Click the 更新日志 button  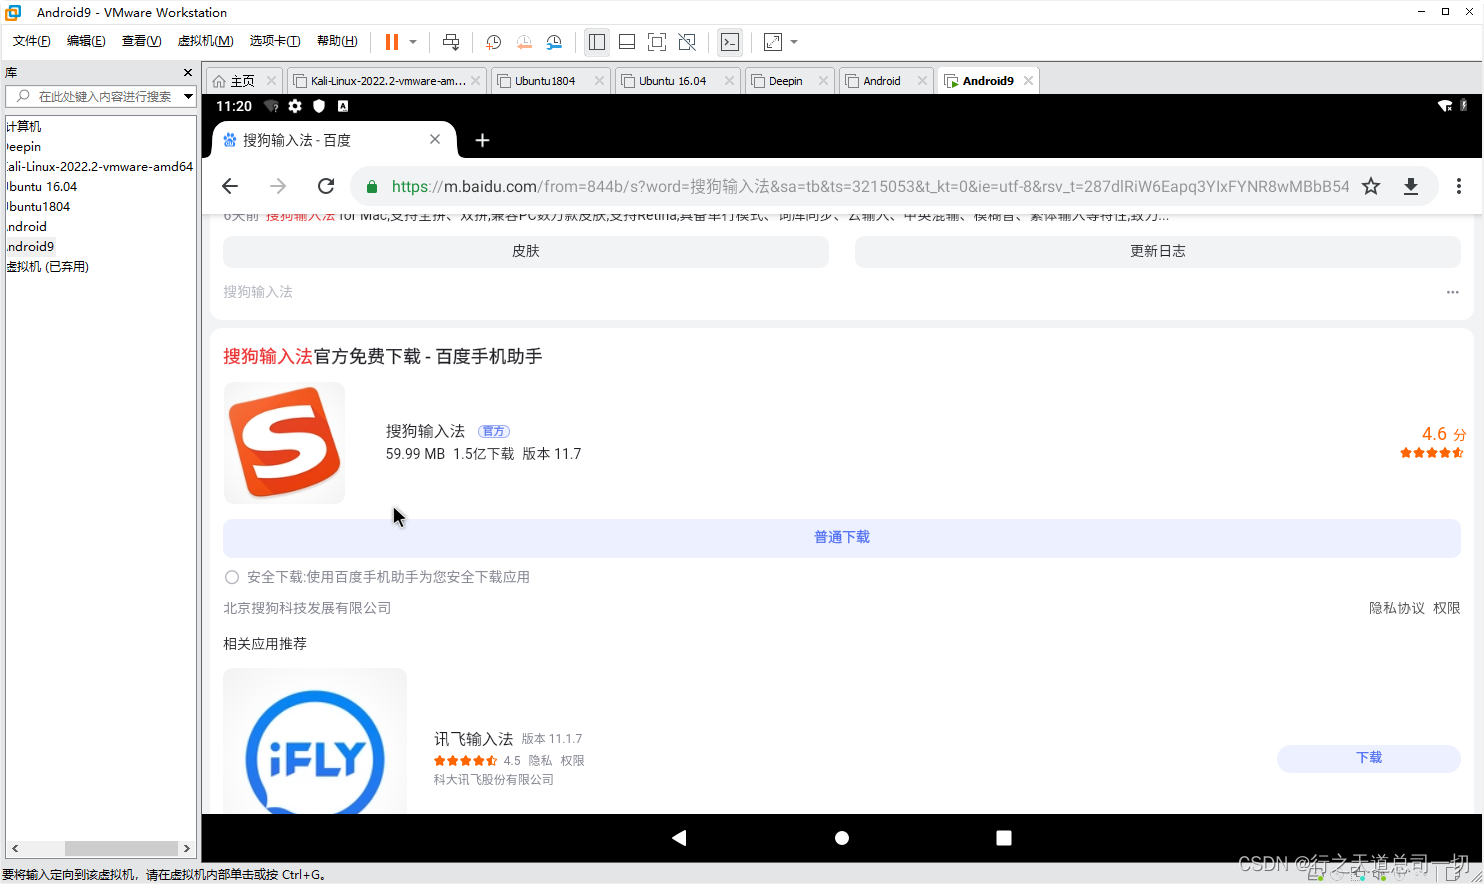pyautogui.click(x=1158, y=251)
